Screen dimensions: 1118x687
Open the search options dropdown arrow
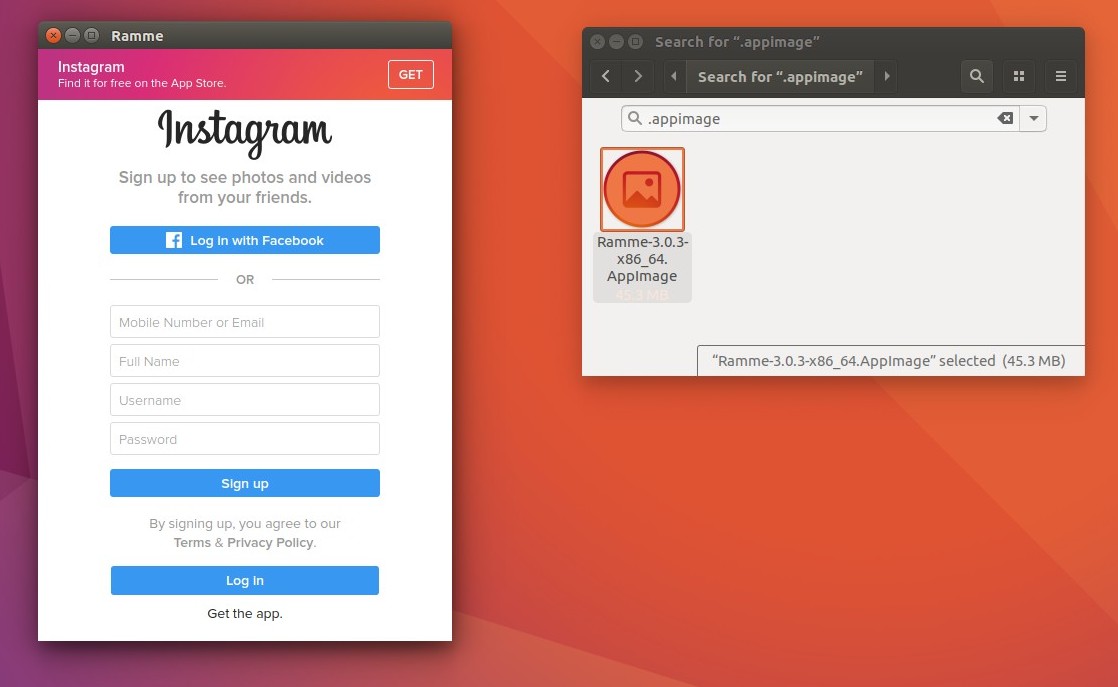point(1033,118)
